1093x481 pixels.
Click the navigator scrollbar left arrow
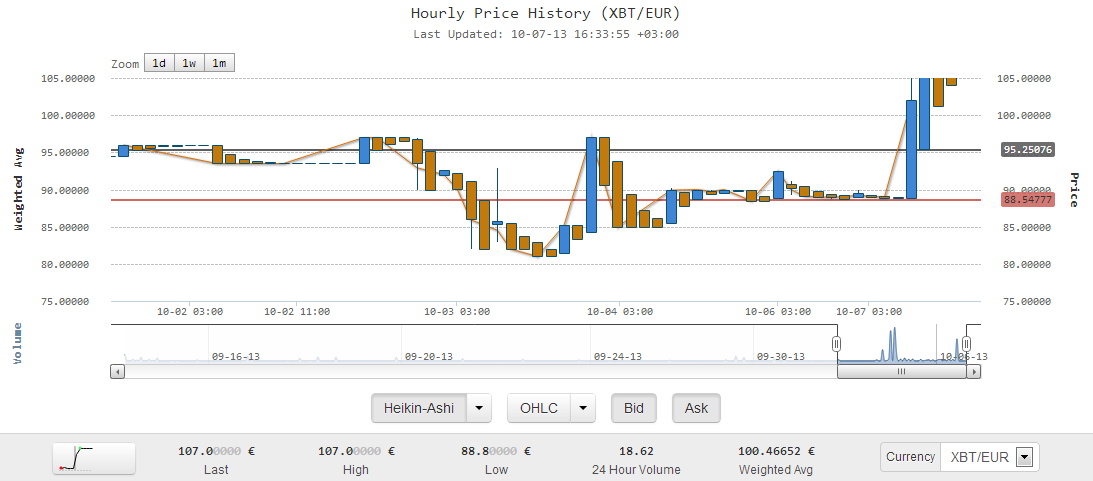[x=118, y=371]
